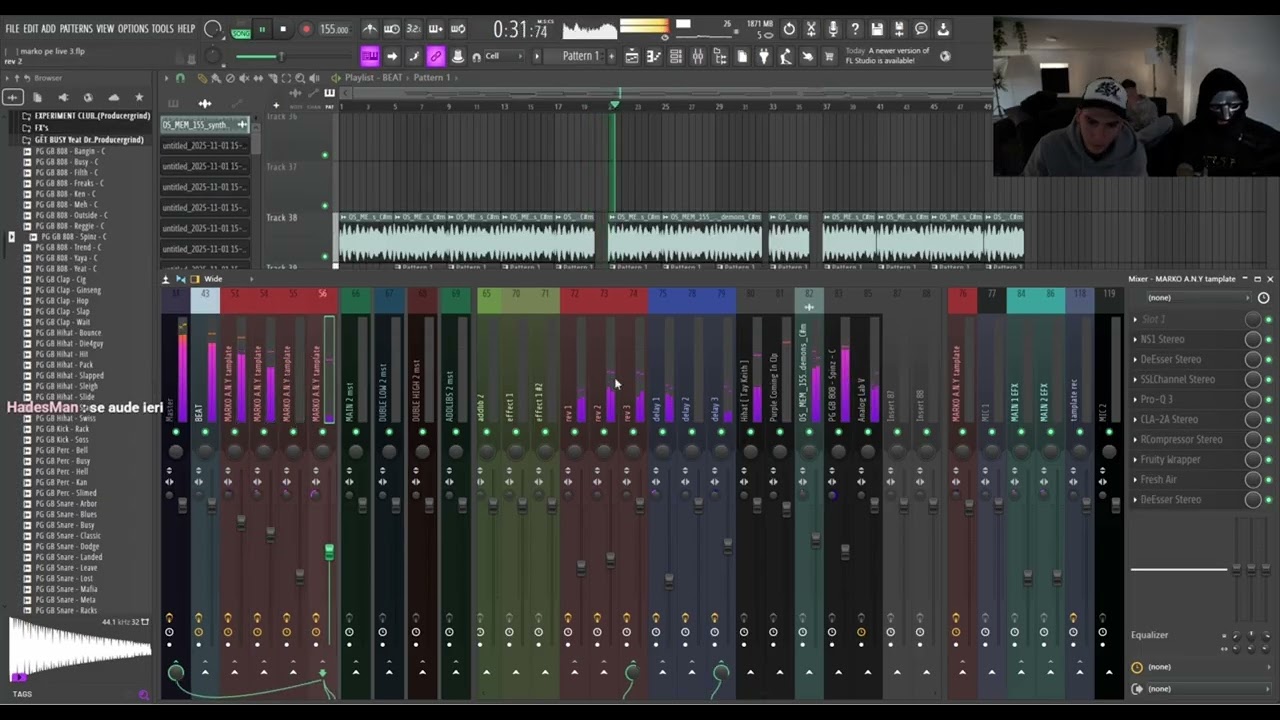Image resolution: width=1280 pixels, height=720 pixels.
Task: Click the Stop playback button
Action: coord(283,29)
